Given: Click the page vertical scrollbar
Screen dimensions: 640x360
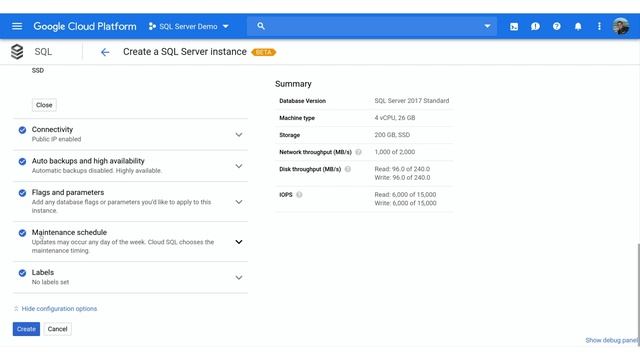Looking at the screenshot, I should (638, 294).
